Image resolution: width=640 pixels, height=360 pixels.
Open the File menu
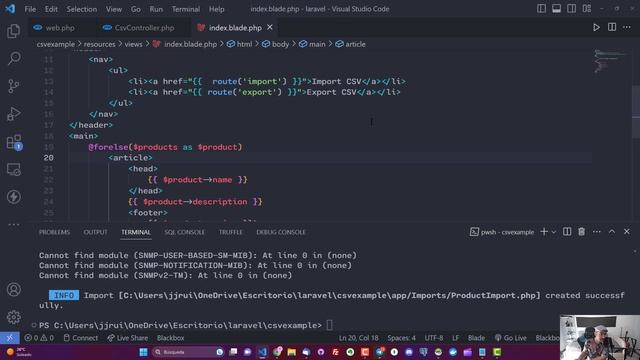coord(30,9)
